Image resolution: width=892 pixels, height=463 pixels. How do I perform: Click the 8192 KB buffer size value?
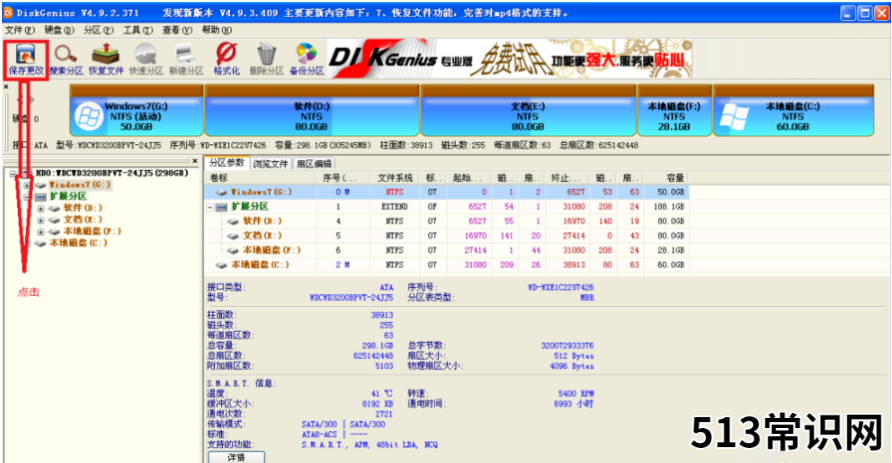tap(378, 404)
